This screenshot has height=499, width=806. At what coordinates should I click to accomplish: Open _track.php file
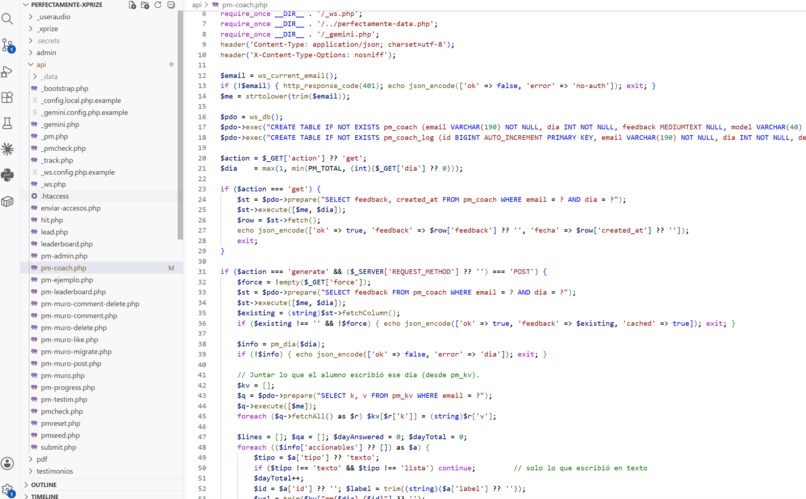tap(57, 160)
